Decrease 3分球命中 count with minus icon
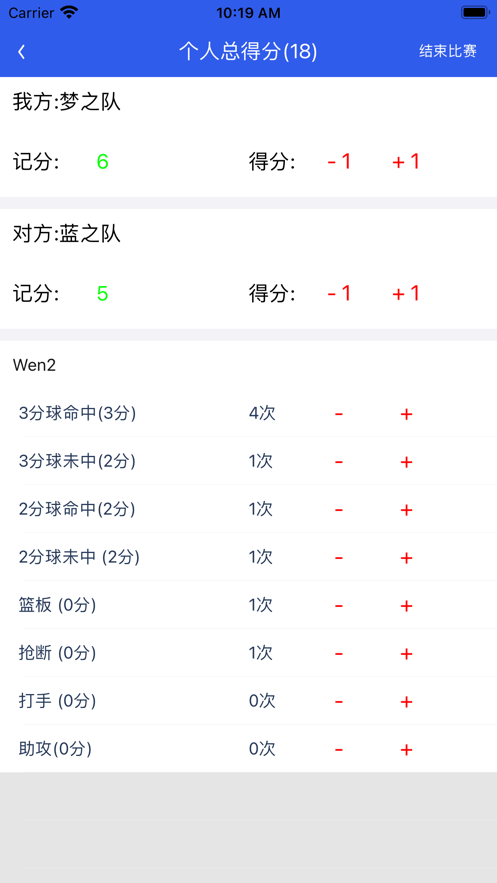This screenshot has height=883, width=497. click(339, 414)
